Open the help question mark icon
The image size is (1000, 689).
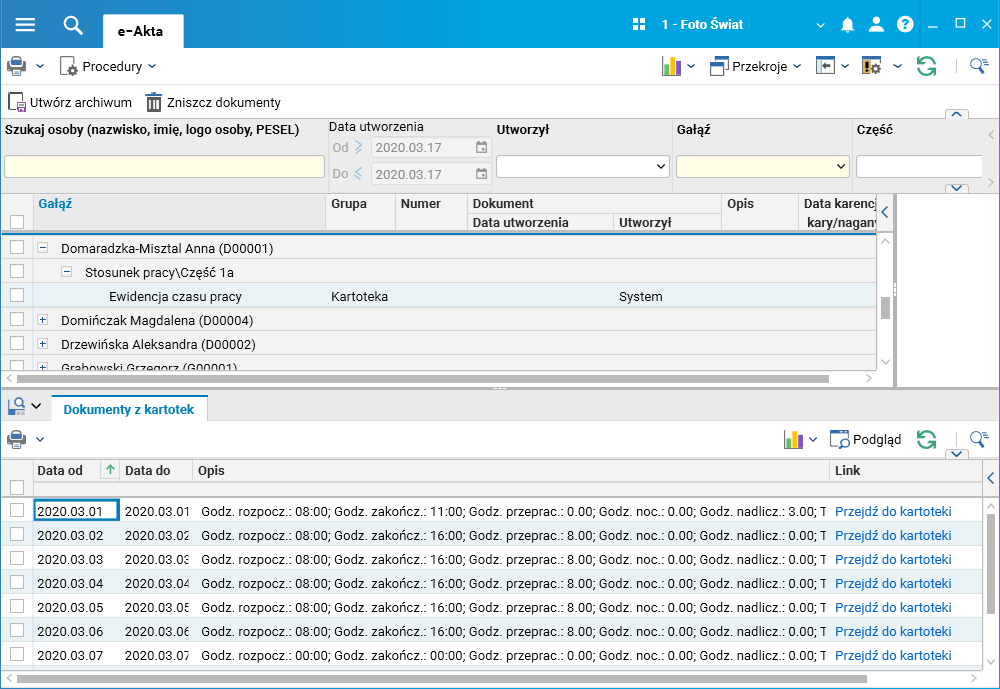(905, 25)
